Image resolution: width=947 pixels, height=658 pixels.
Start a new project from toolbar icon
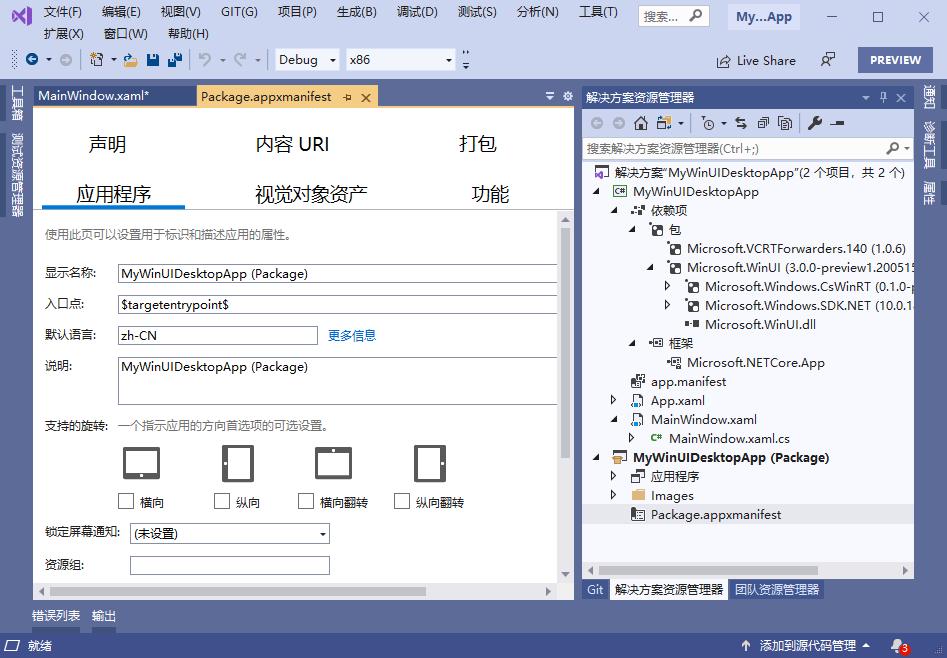(95, 60)
